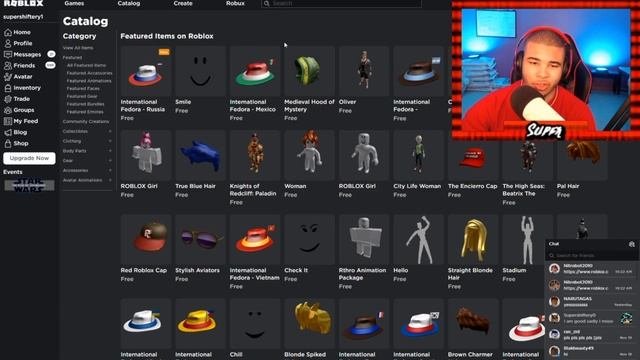Open the Woman bundle thumbnail
640x360 pixels.
[309, 155]
